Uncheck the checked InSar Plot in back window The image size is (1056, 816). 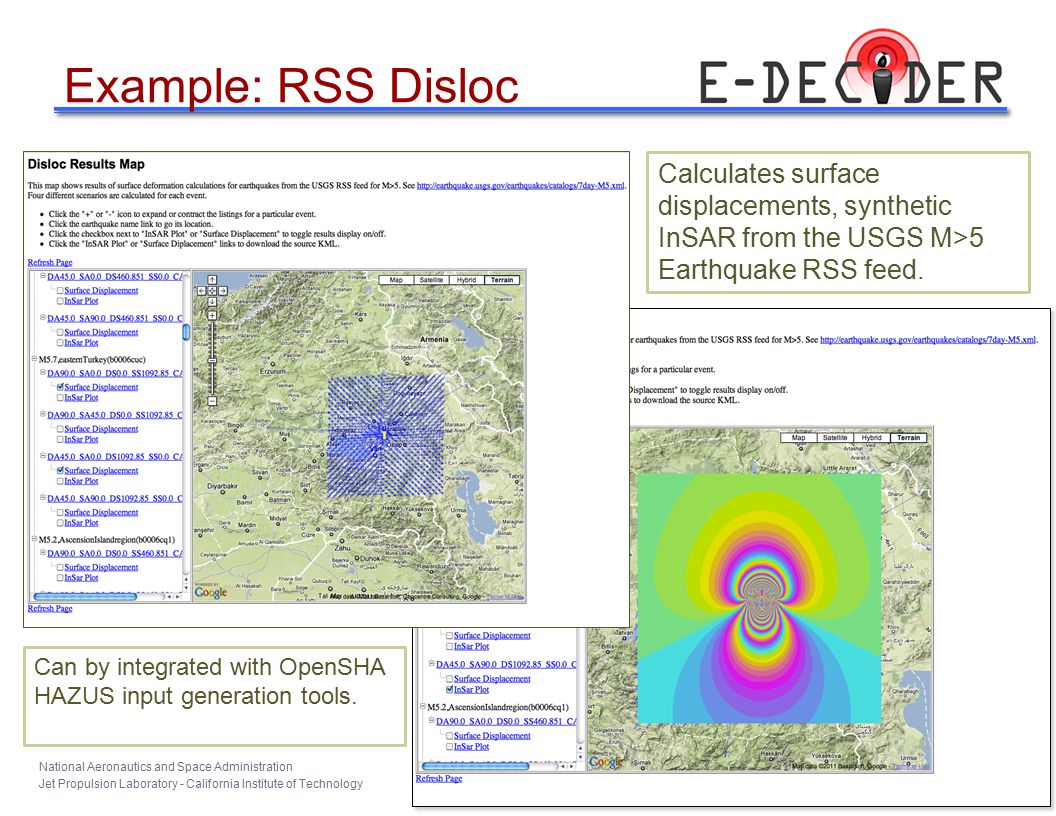click(x=449, y=689)
